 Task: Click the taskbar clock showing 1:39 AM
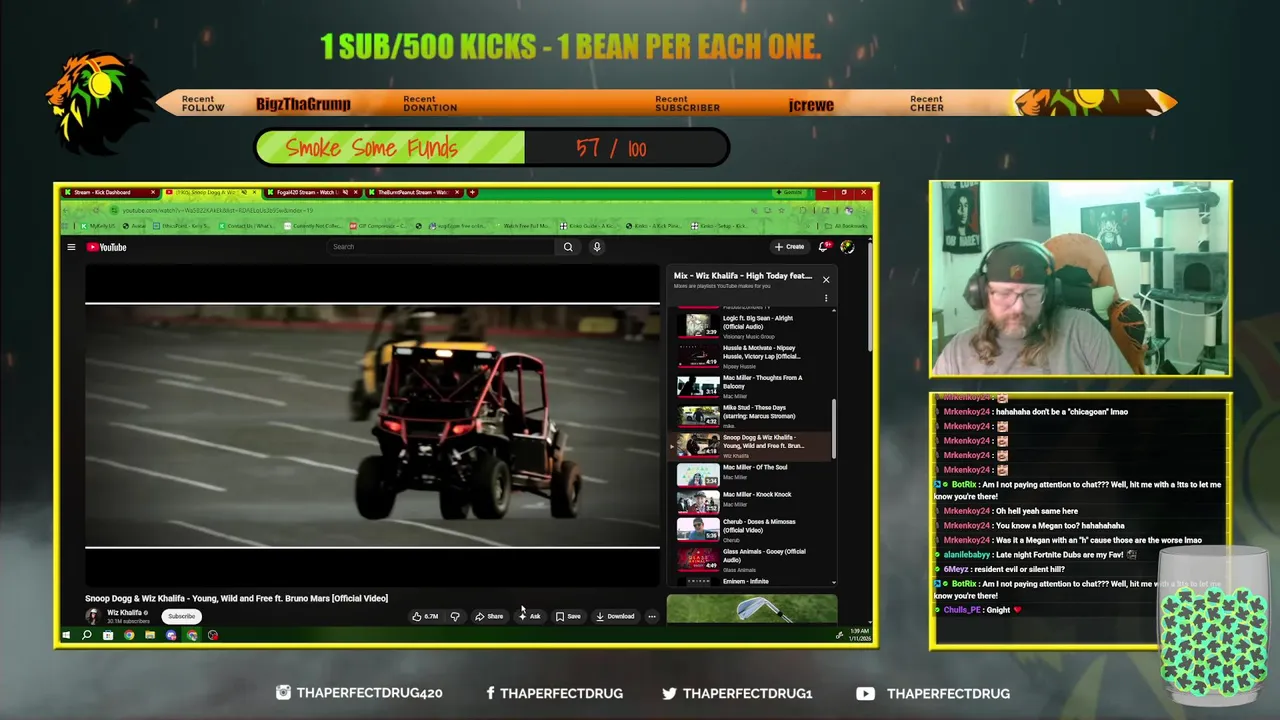pyautogui.click(x=860, y=635)
